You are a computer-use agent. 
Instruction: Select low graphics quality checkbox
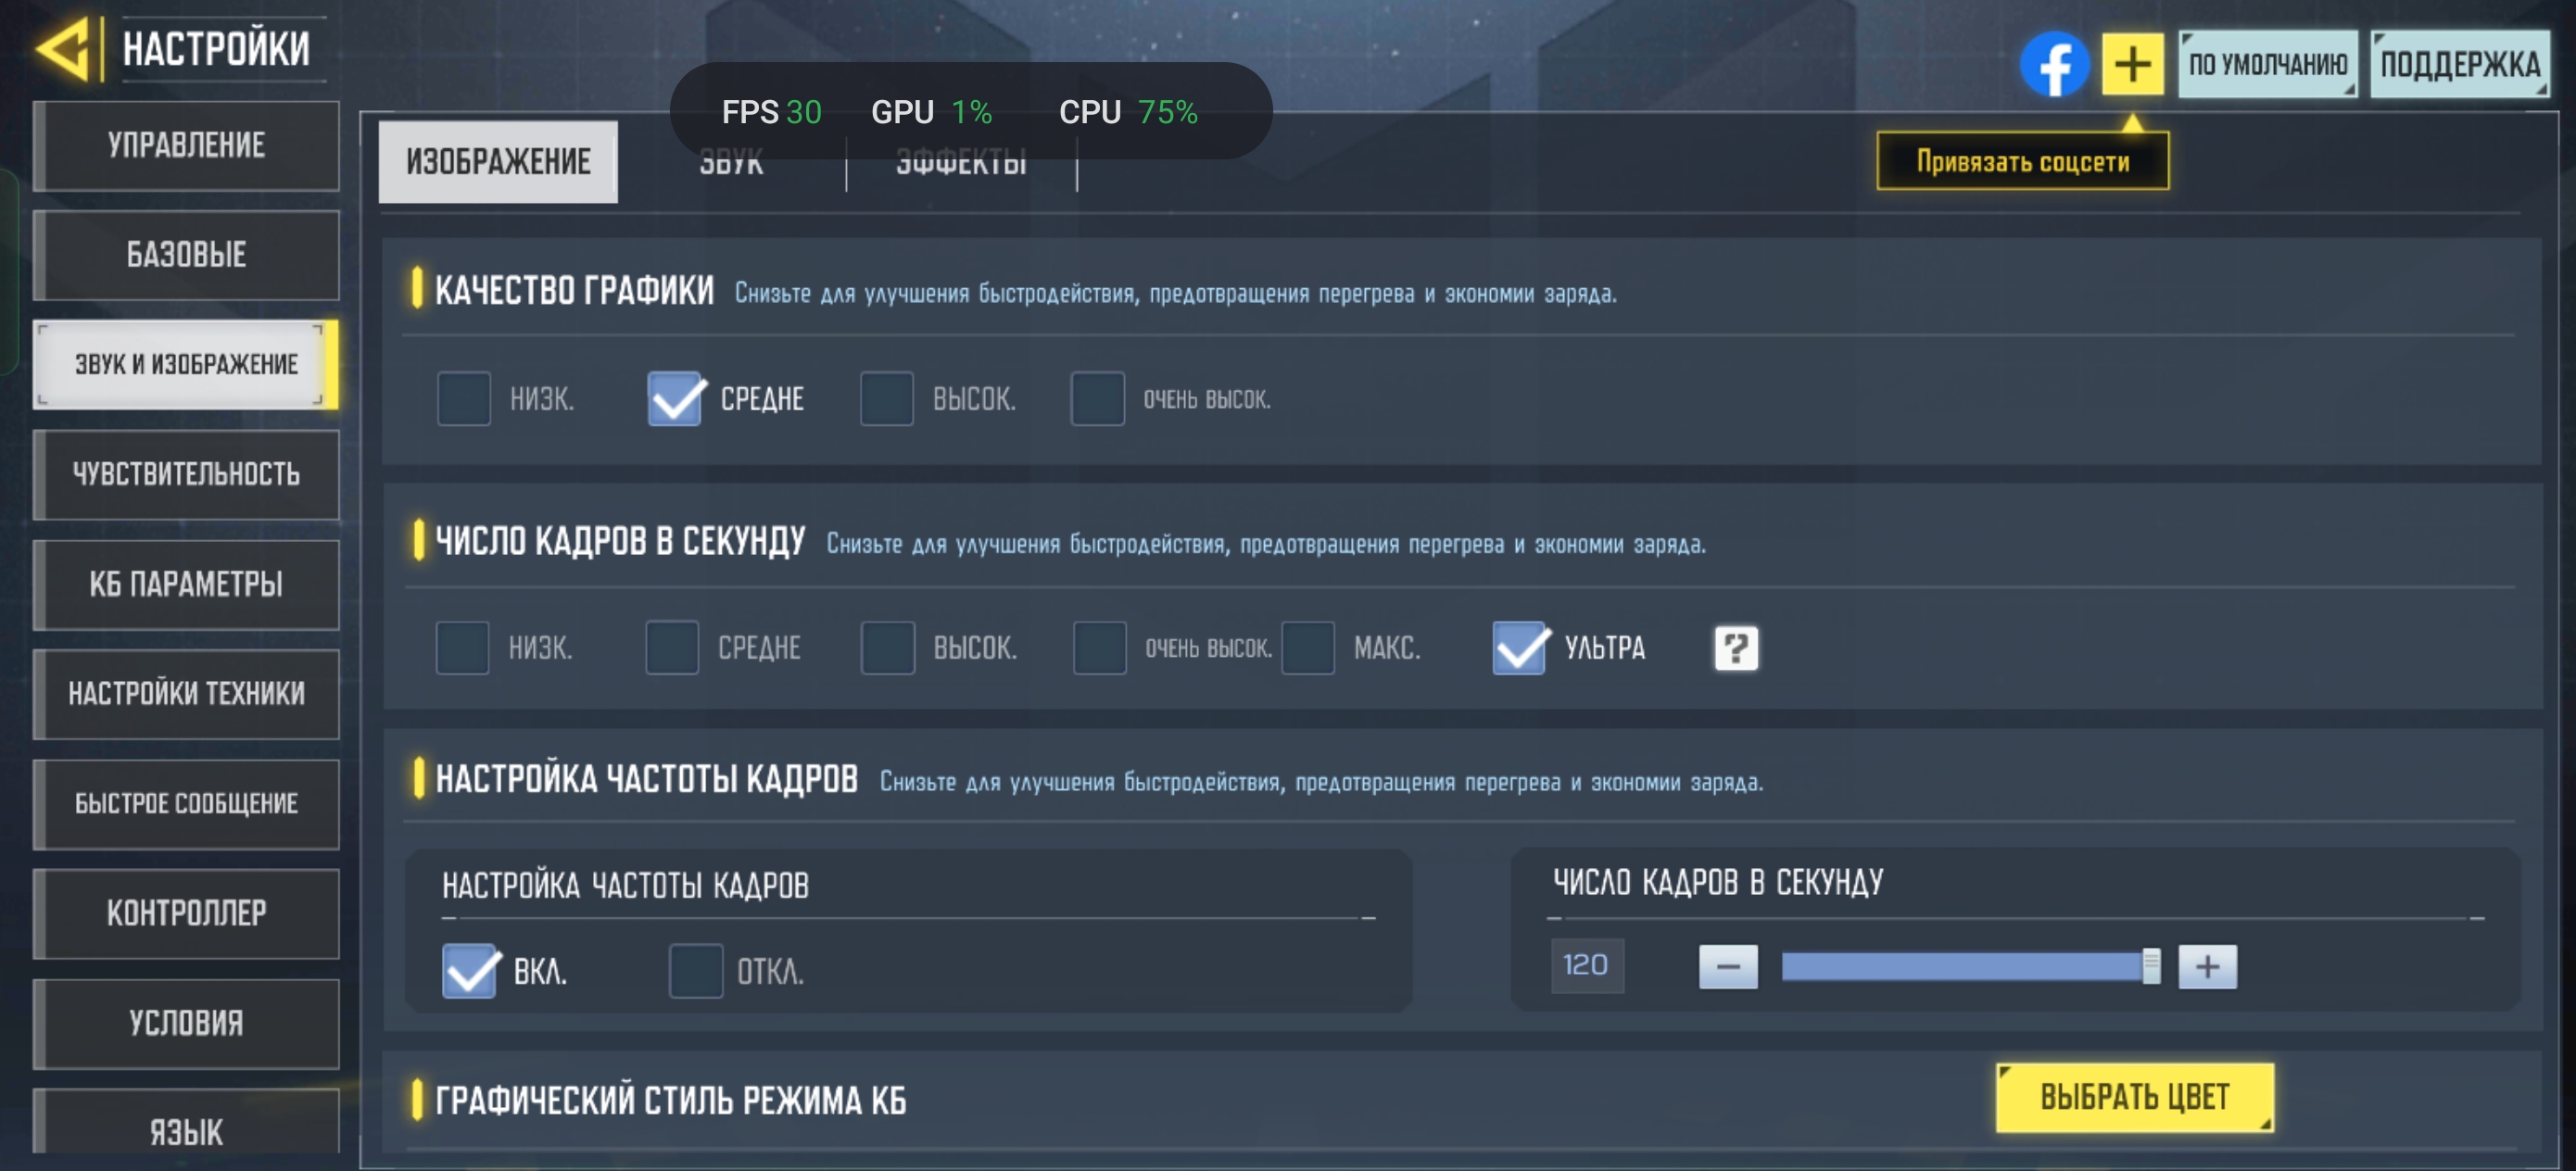pos(464,399)
